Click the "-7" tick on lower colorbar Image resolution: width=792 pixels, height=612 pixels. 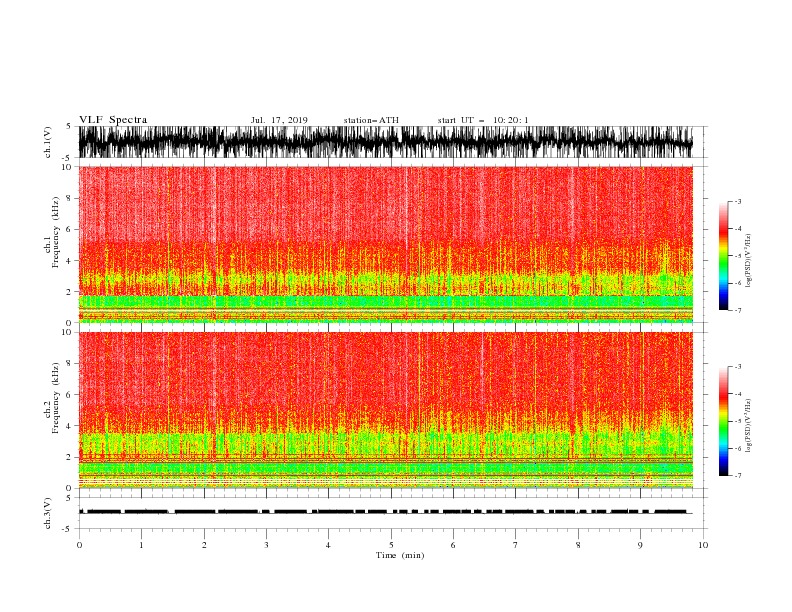[738, 476]
